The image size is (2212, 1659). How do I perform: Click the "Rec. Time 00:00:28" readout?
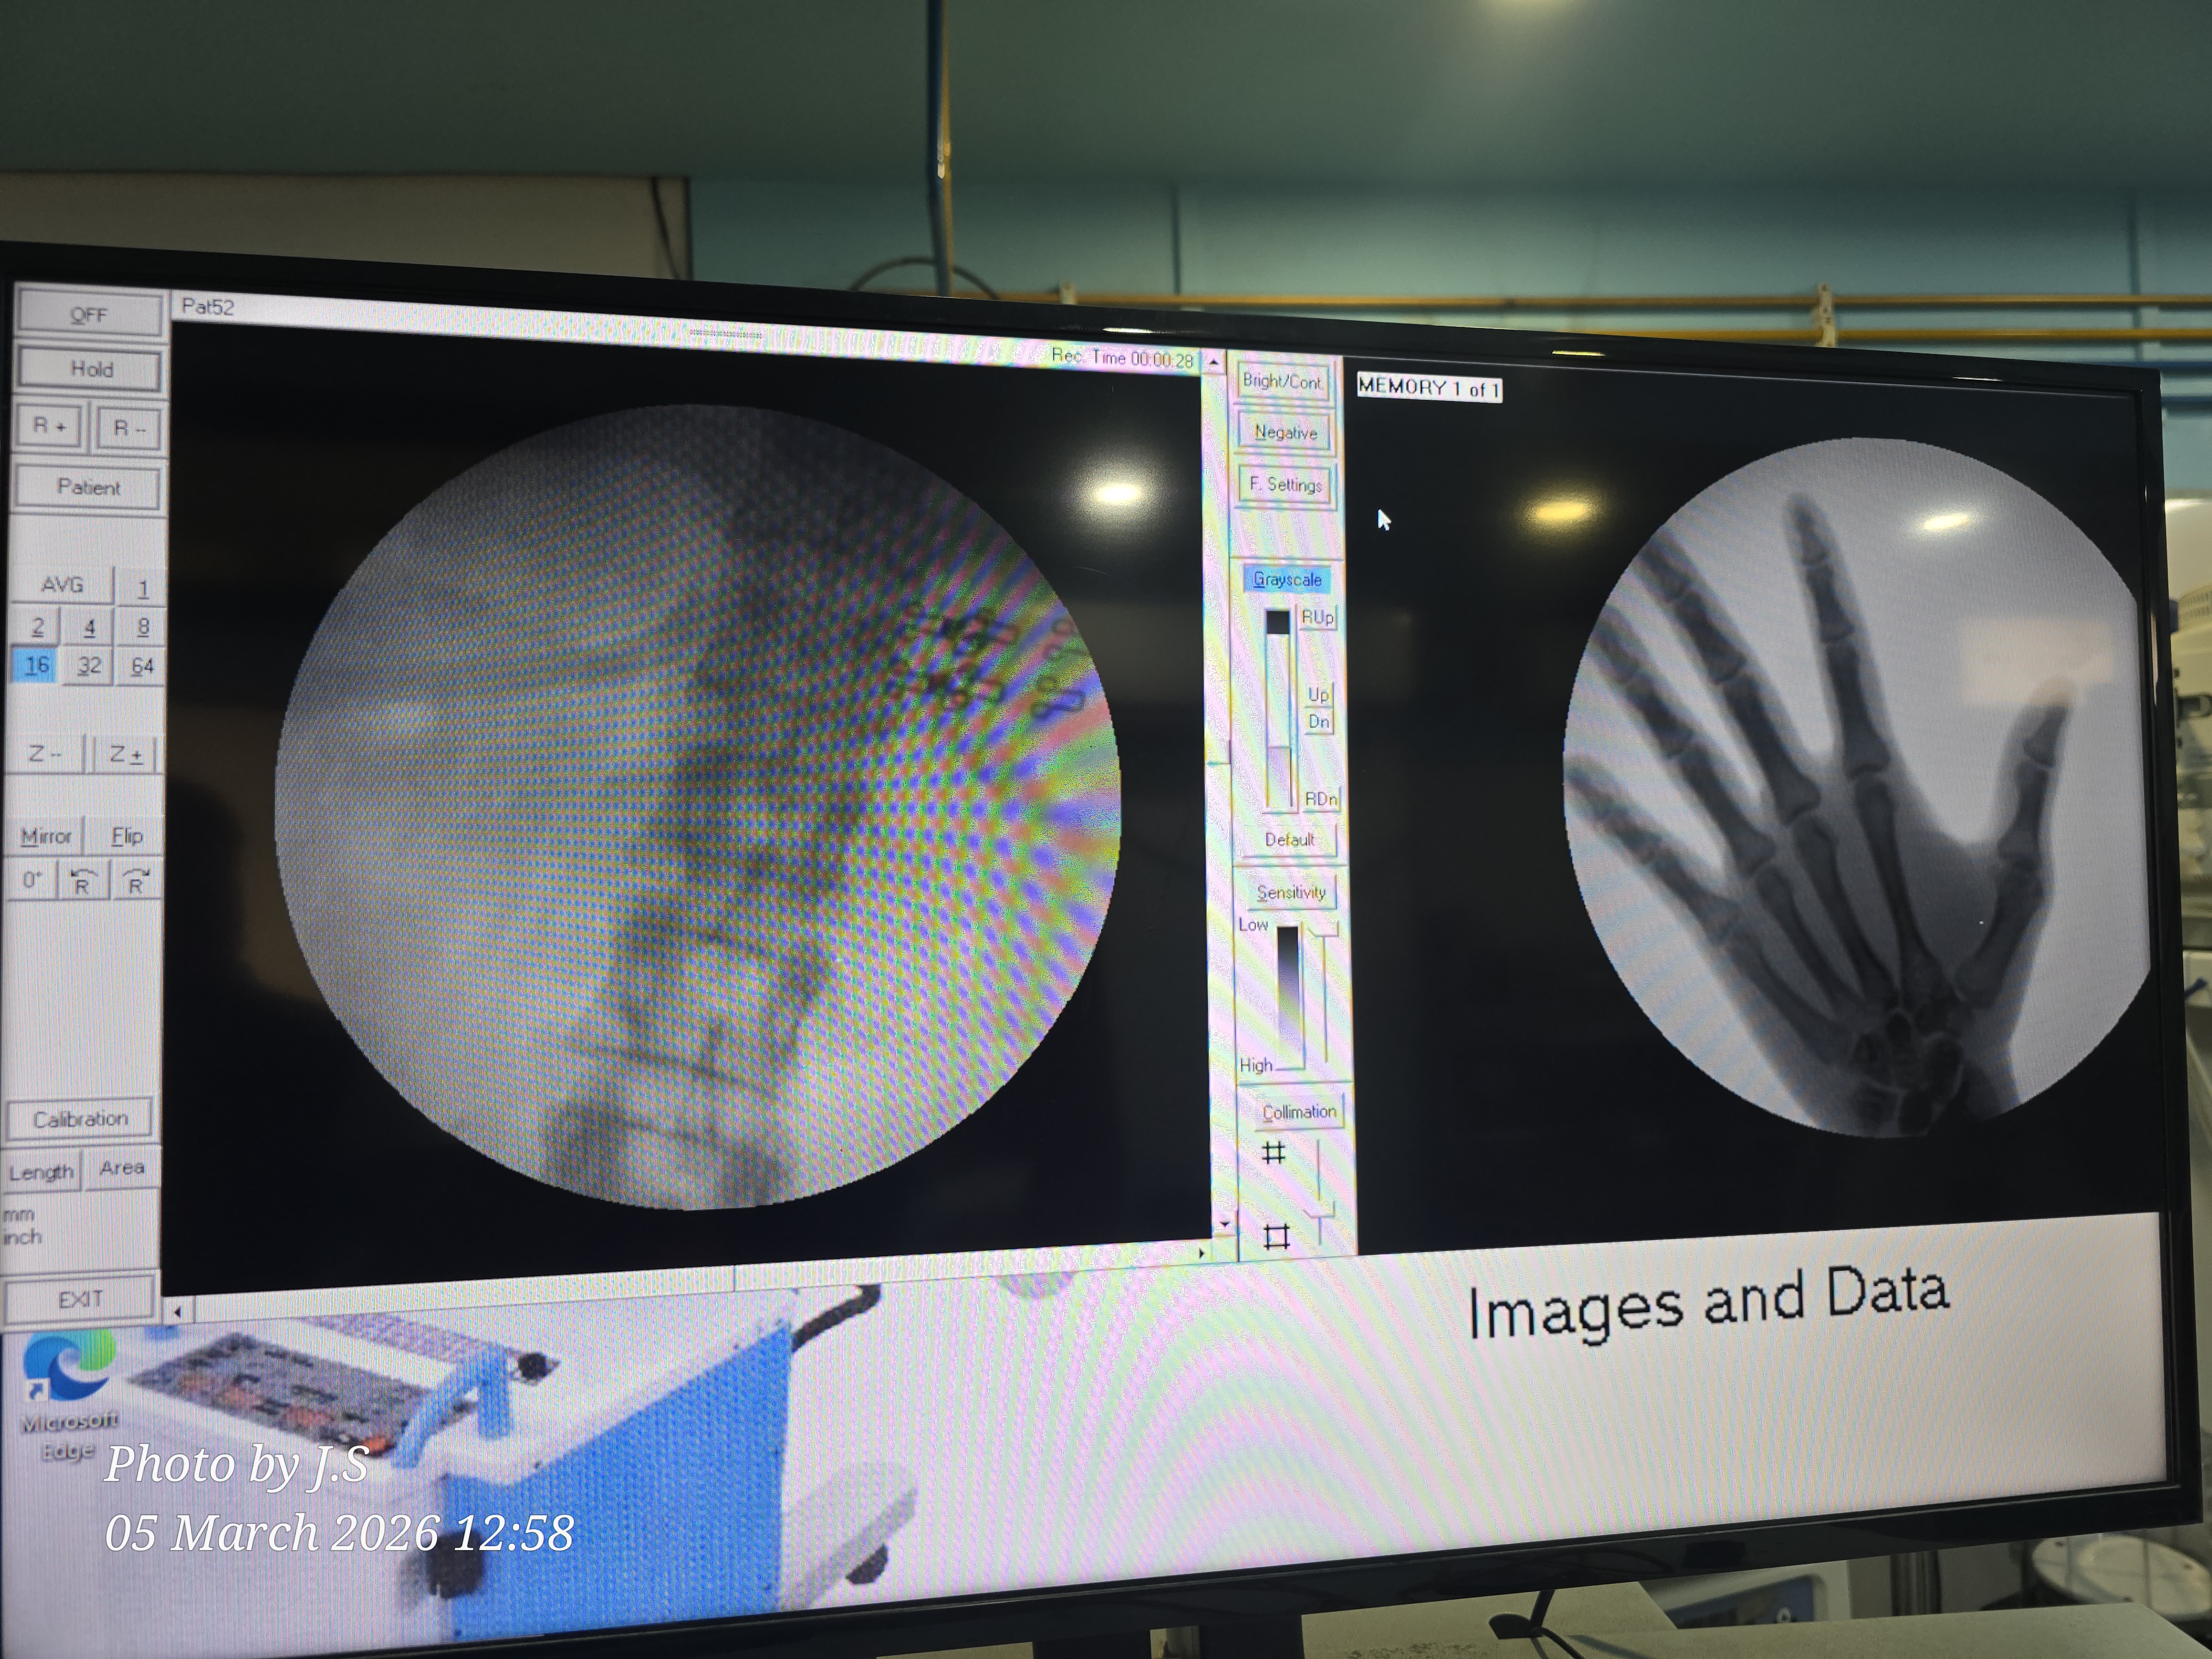[x=1122, y=358]
